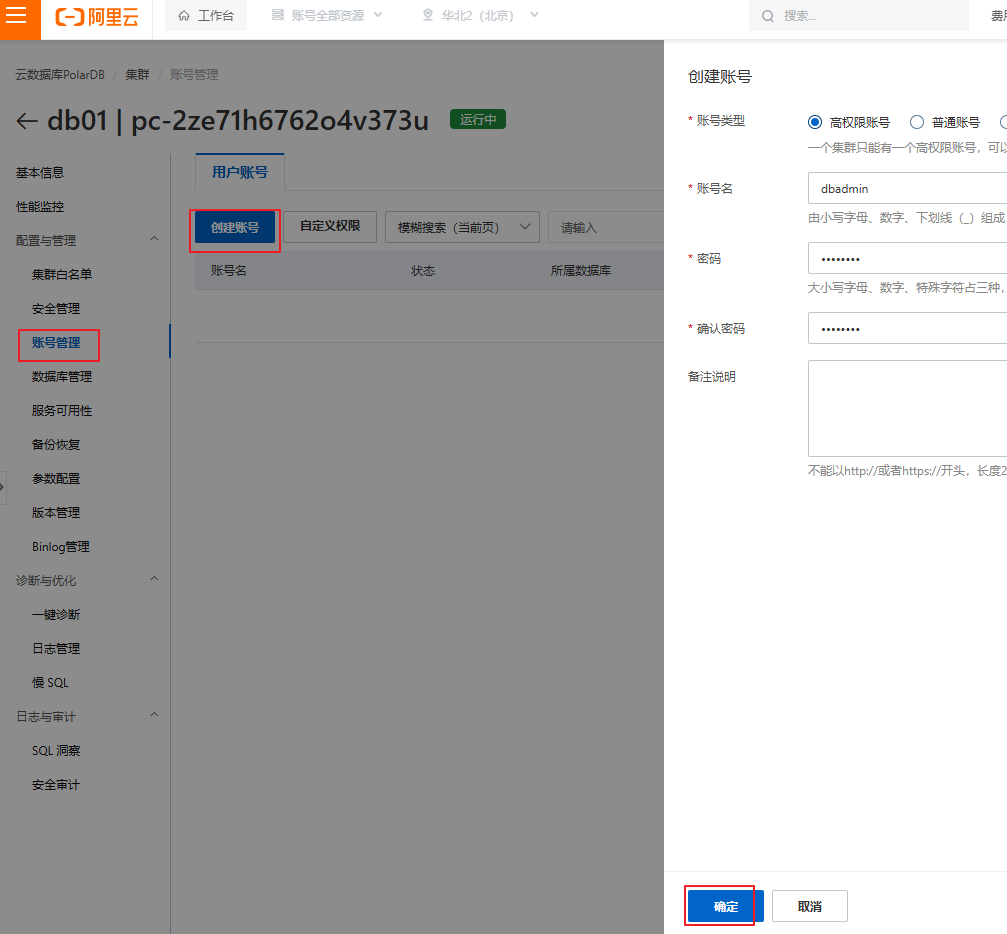Viewport: 1007px width, 934px height.
Task: Go to the 集群 breadcrumb link
Action: tap(137, 75)
